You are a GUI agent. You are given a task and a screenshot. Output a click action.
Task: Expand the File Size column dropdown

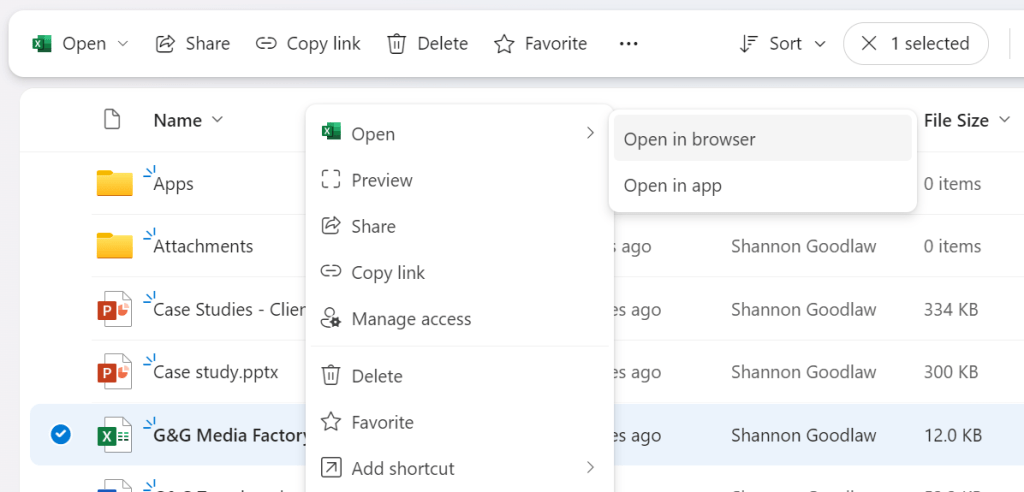(x=1004, y=120)
